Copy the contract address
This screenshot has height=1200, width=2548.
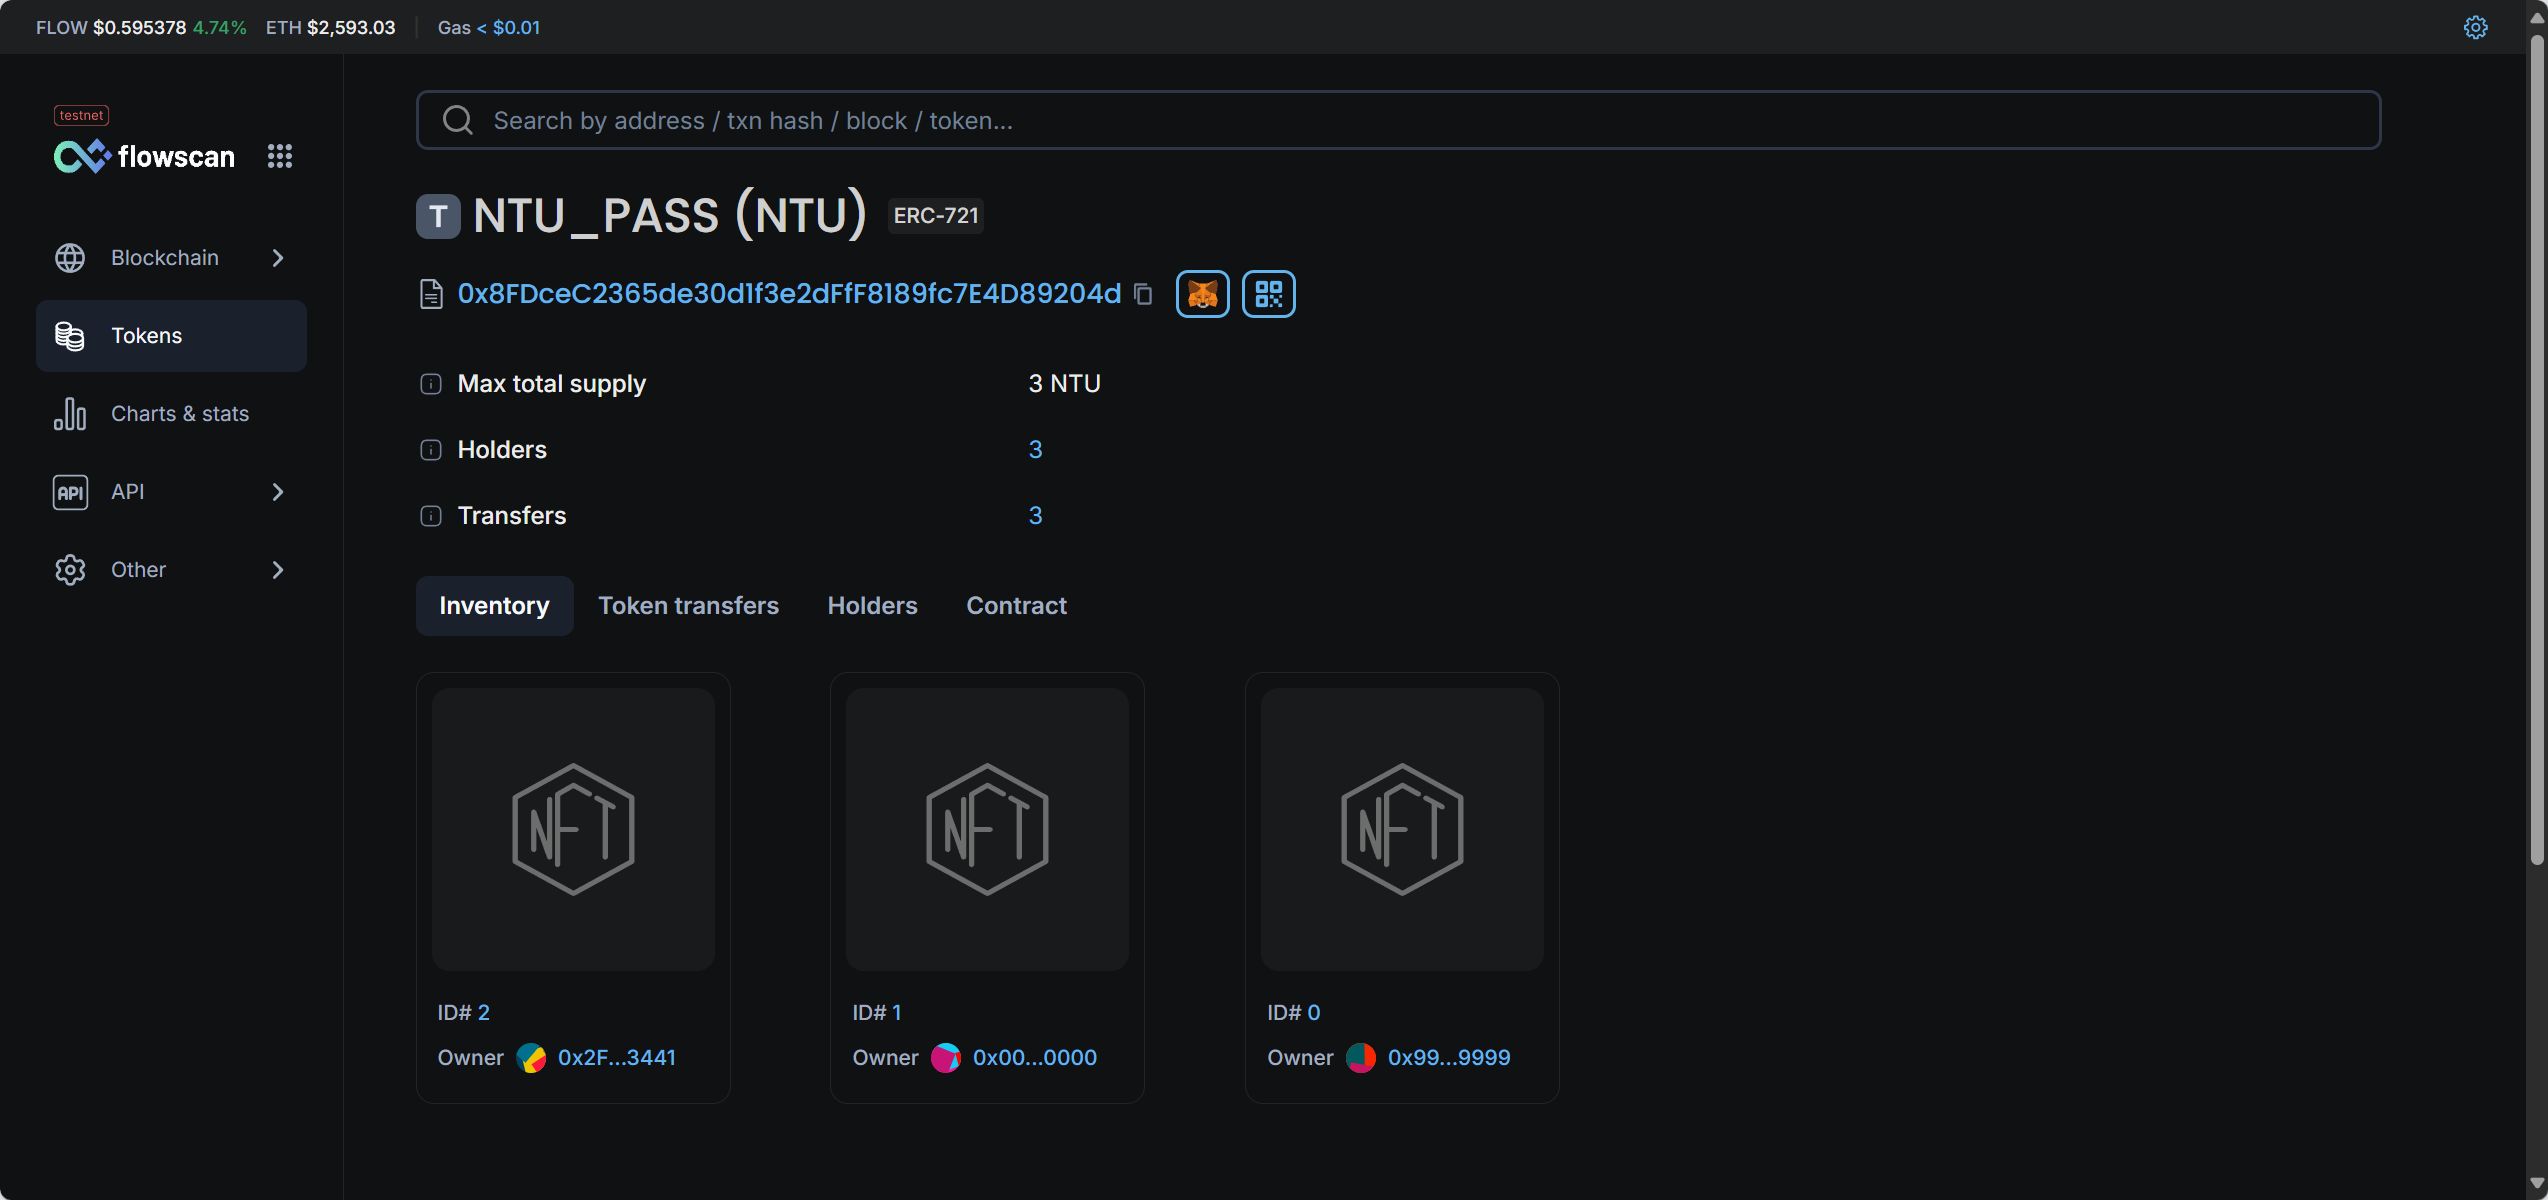pos(1143,294)
